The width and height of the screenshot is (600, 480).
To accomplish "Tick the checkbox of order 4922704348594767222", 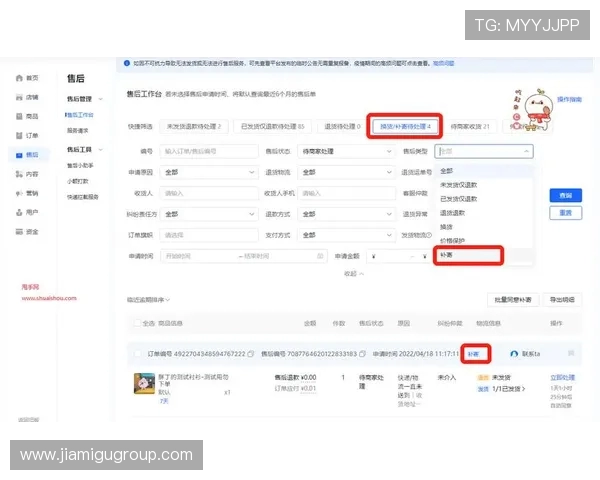I will [137, 354].
